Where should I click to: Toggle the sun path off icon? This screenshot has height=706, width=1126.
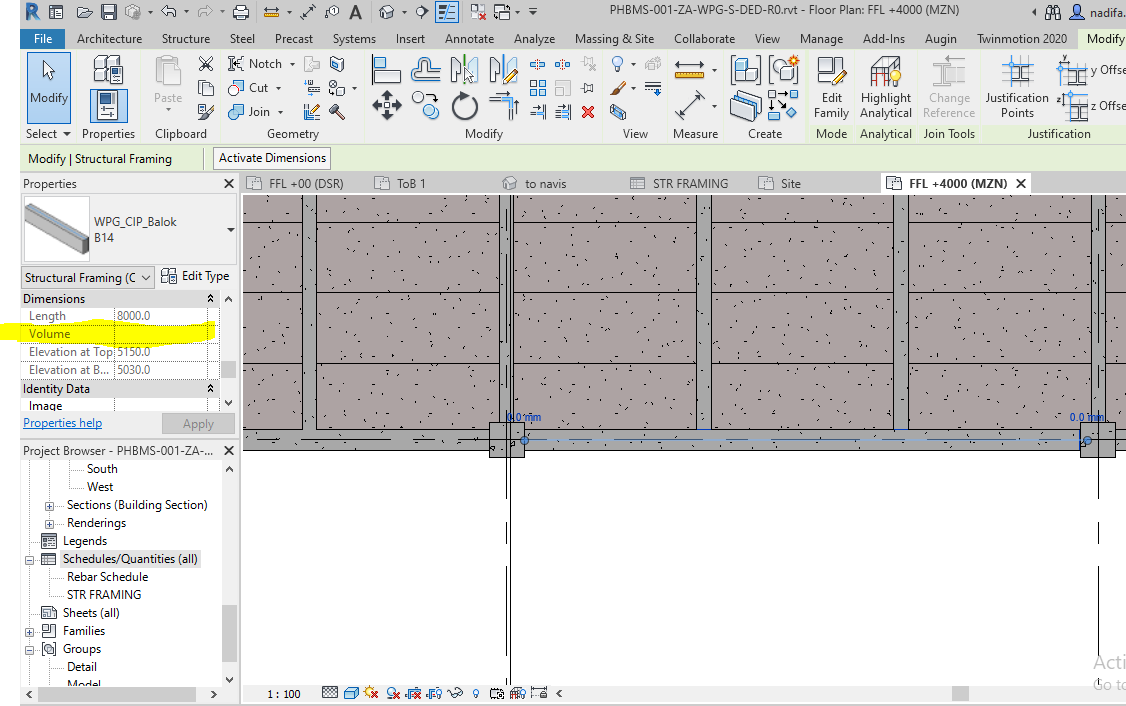click(370, 692)
